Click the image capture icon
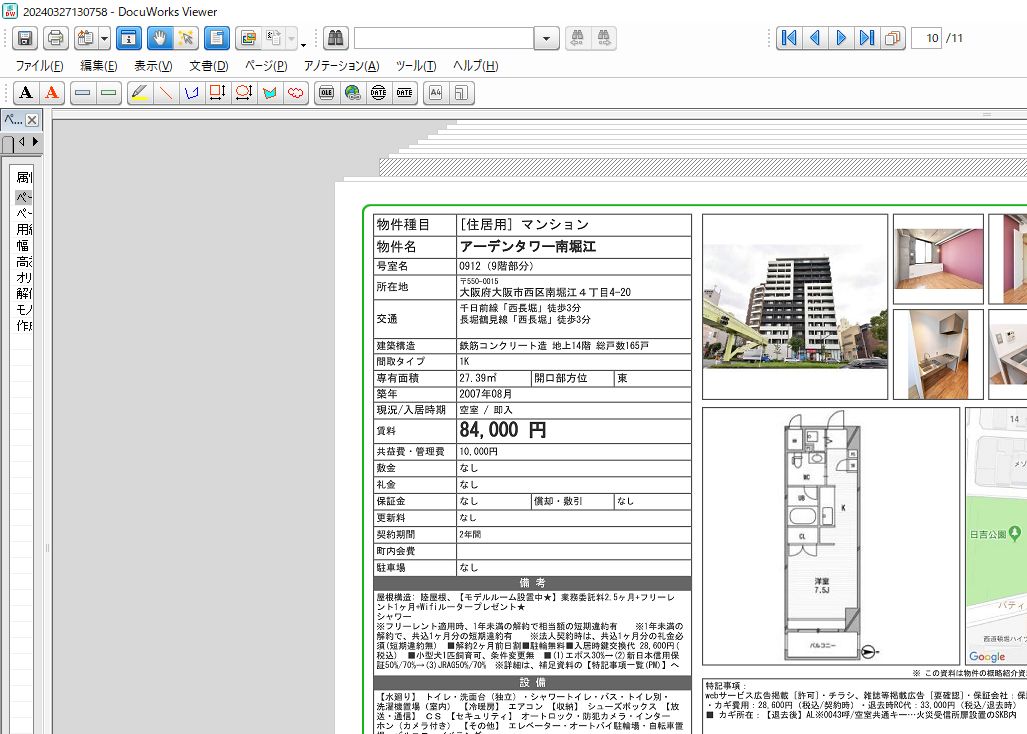Screen dimensions: 1027x734 pos(248,38)
